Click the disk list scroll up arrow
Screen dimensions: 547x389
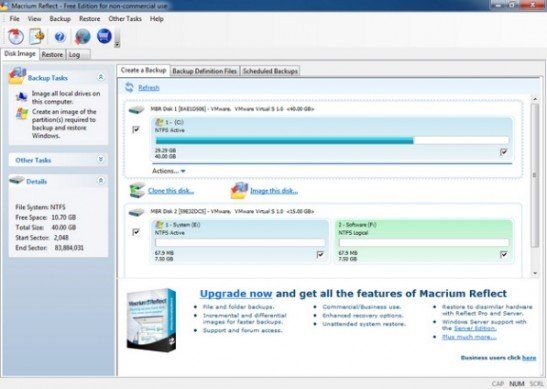[x=535, y=99]
